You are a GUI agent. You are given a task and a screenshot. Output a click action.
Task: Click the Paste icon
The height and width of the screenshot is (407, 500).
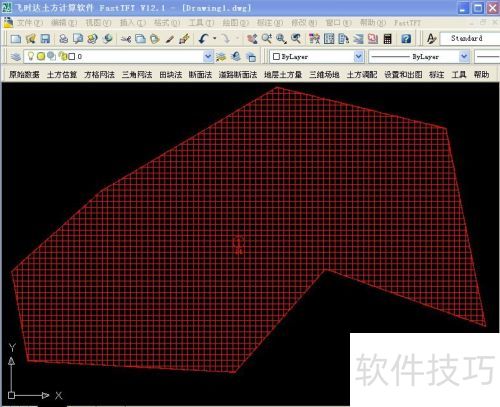click(x=155, y=39)
